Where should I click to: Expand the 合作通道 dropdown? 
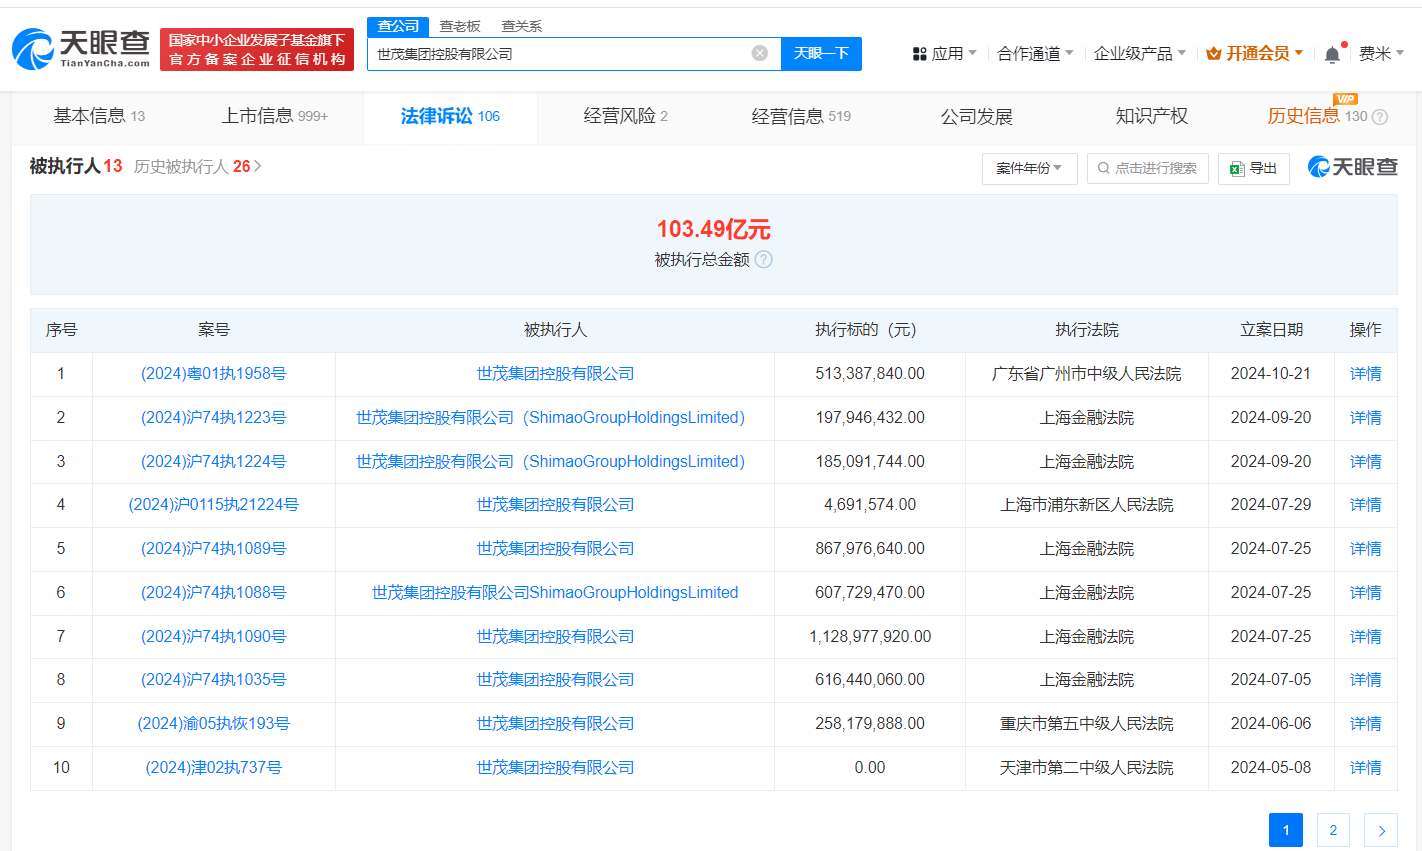tap(1035, 53)
